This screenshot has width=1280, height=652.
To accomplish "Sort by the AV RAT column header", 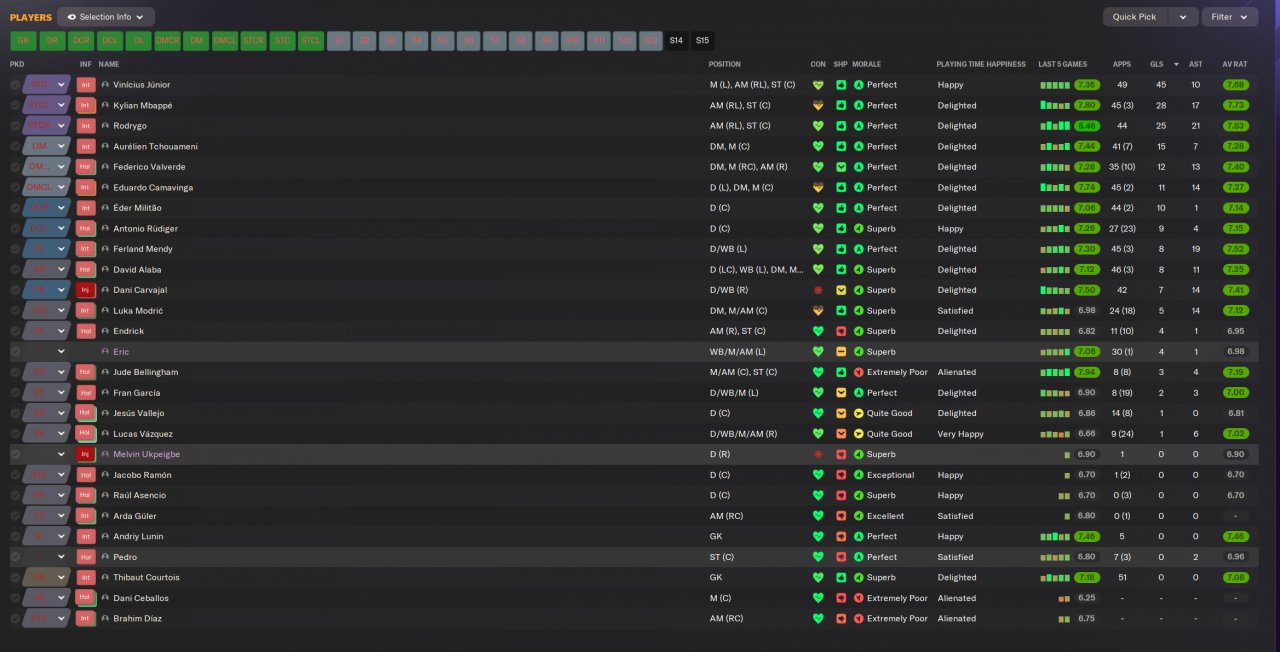I will (1235, 64).
